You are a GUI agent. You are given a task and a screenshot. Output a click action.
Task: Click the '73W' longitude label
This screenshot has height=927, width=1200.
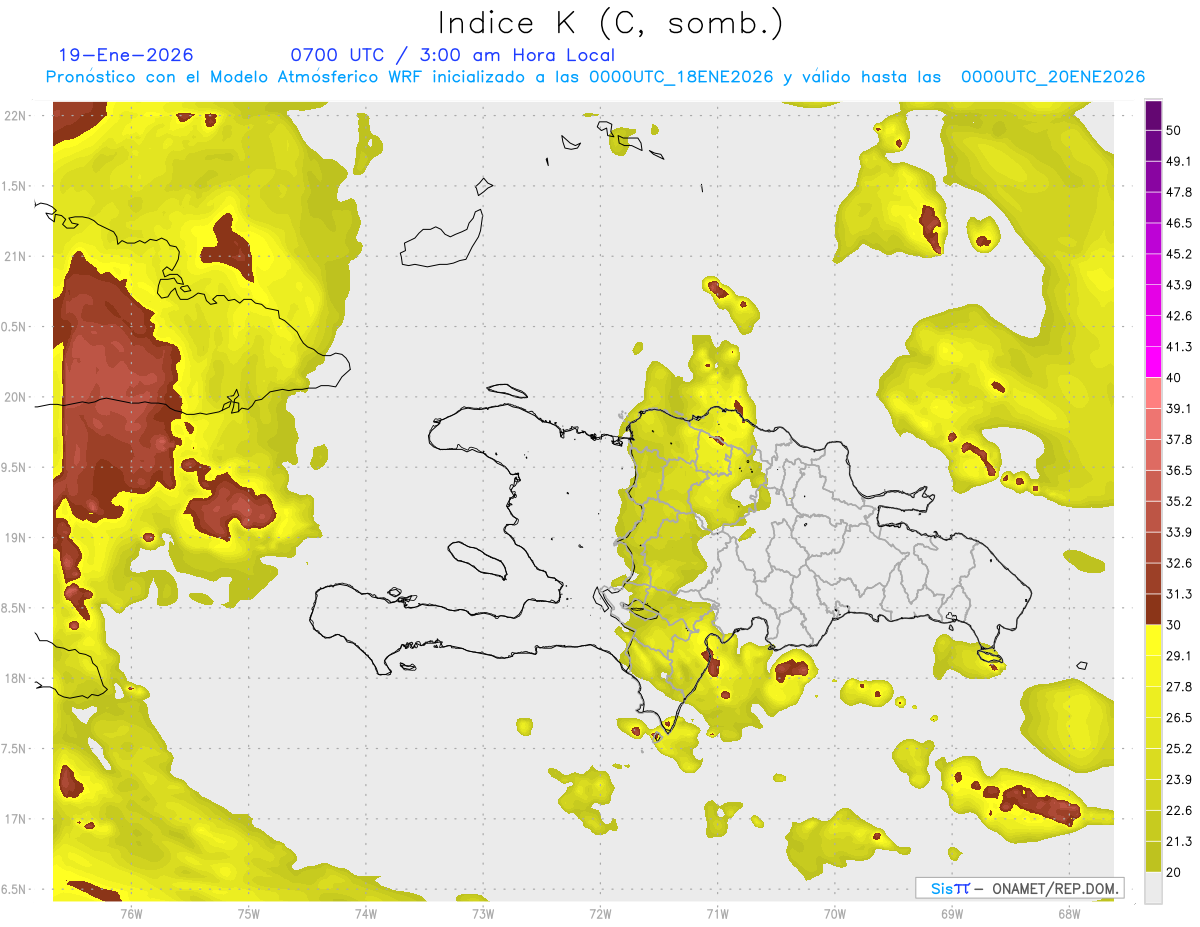[483, 914]
